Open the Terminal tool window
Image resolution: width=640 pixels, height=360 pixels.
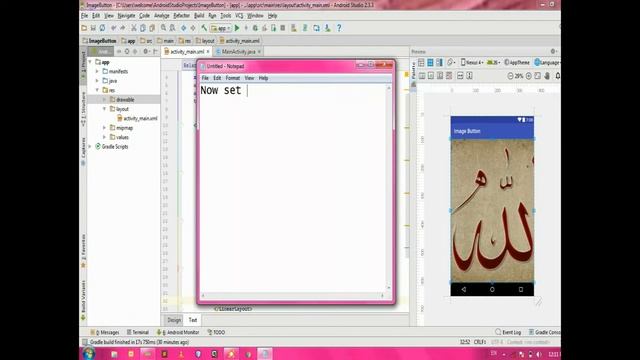click(x=138, y=332)
